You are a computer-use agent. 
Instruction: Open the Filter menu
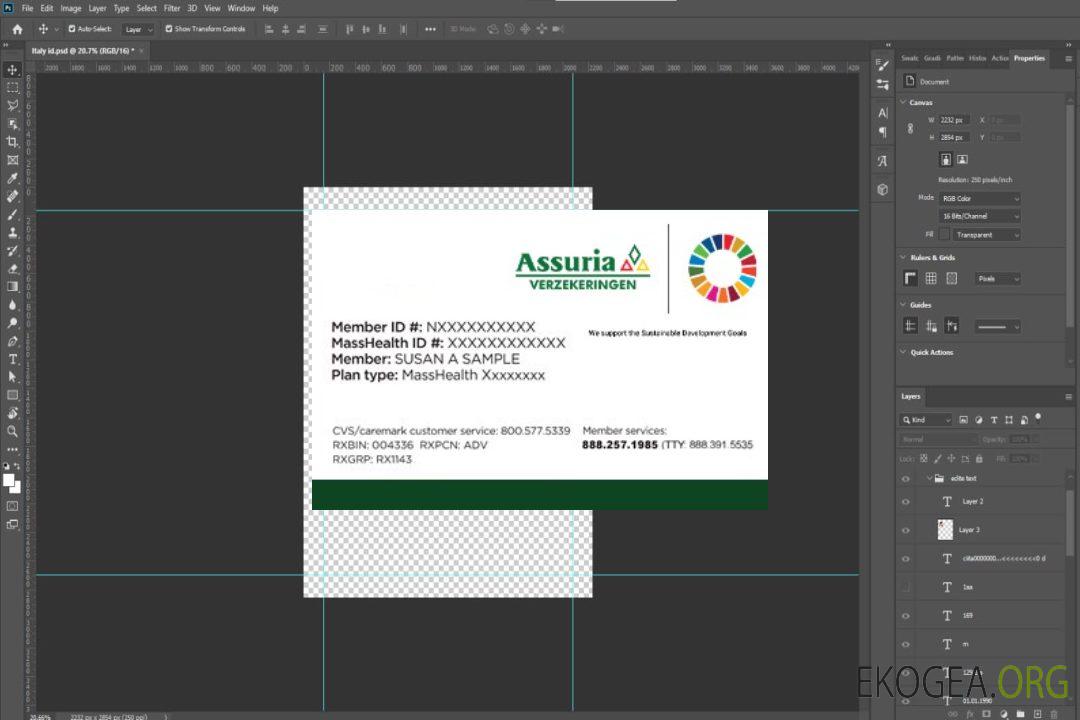[x=172, y=8]
